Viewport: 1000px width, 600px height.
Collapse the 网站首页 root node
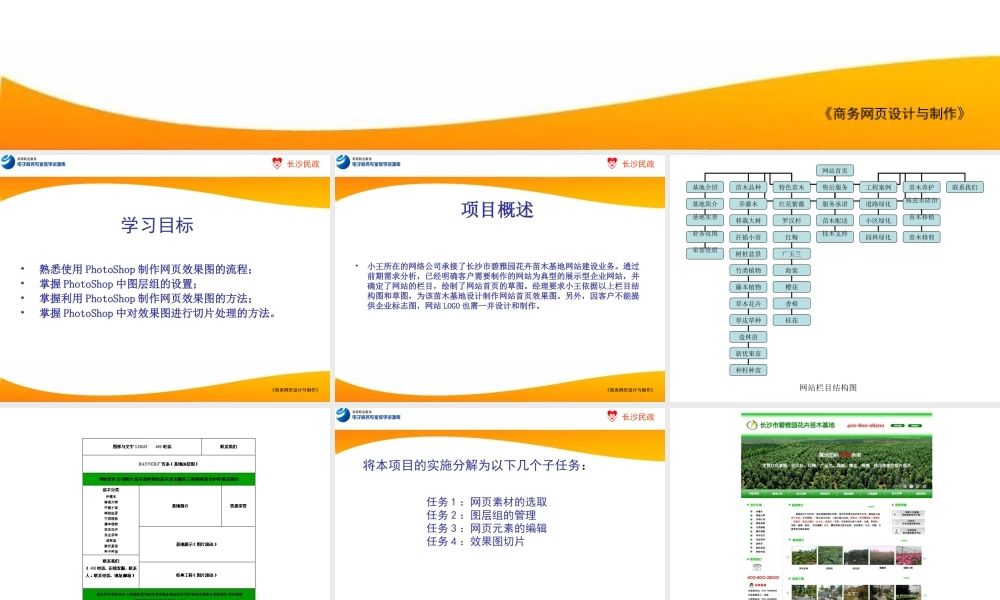[834, 170]
